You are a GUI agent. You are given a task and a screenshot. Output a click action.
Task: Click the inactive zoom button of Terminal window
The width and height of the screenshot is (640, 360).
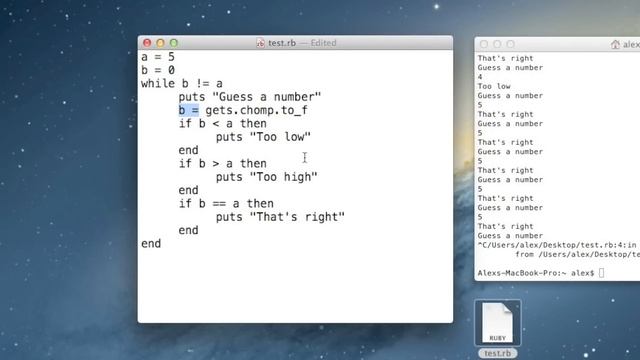(x=511, y=44)
